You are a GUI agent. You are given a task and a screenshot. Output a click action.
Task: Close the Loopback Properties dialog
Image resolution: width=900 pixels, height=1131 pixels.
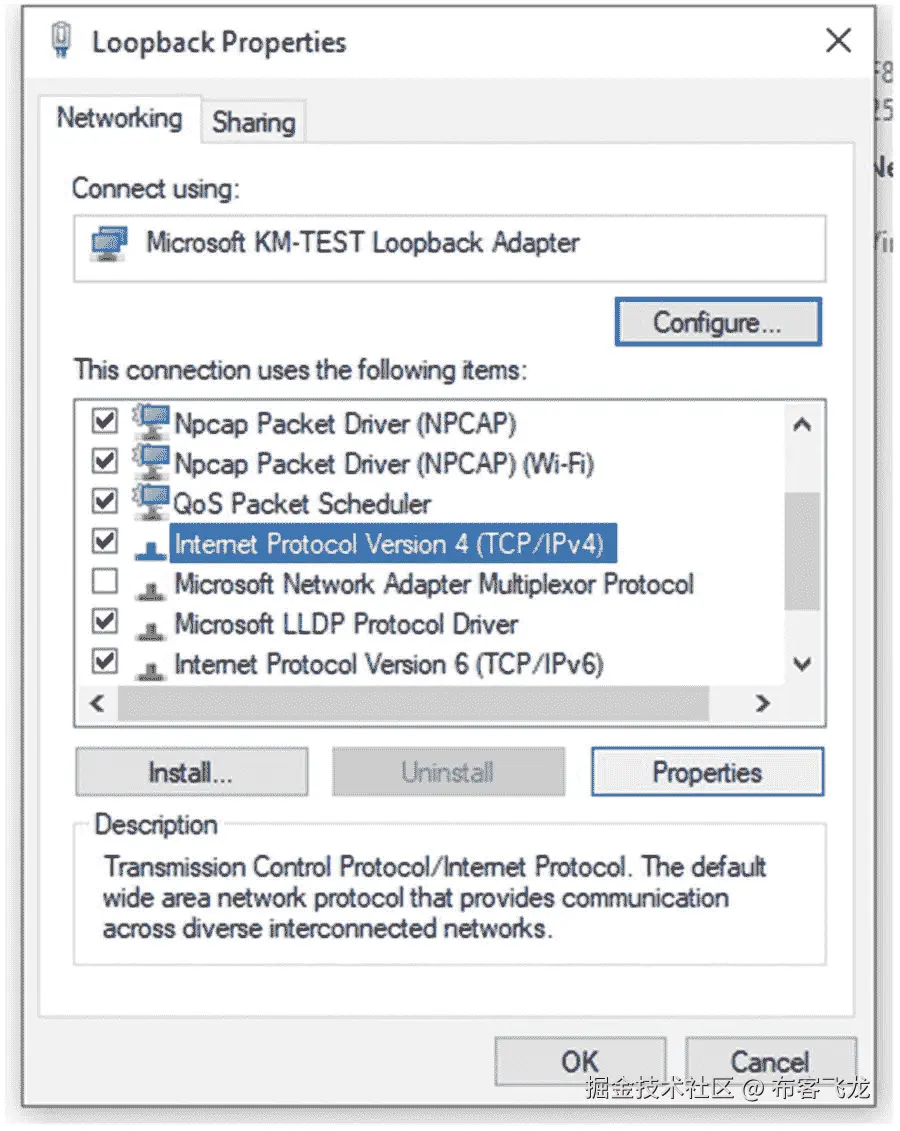click(838, 41)
